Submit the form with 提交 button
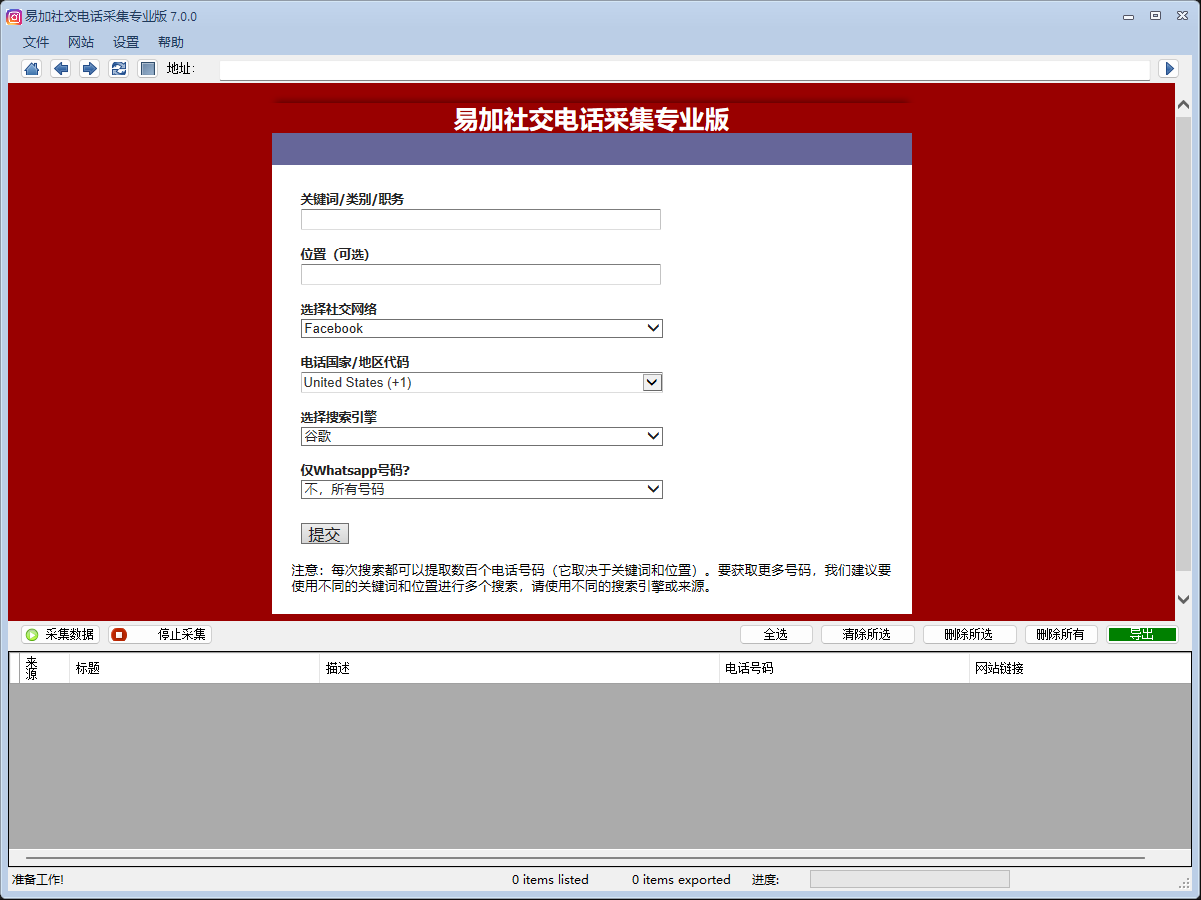The image size is (1201, 900). tap(324, 534)
